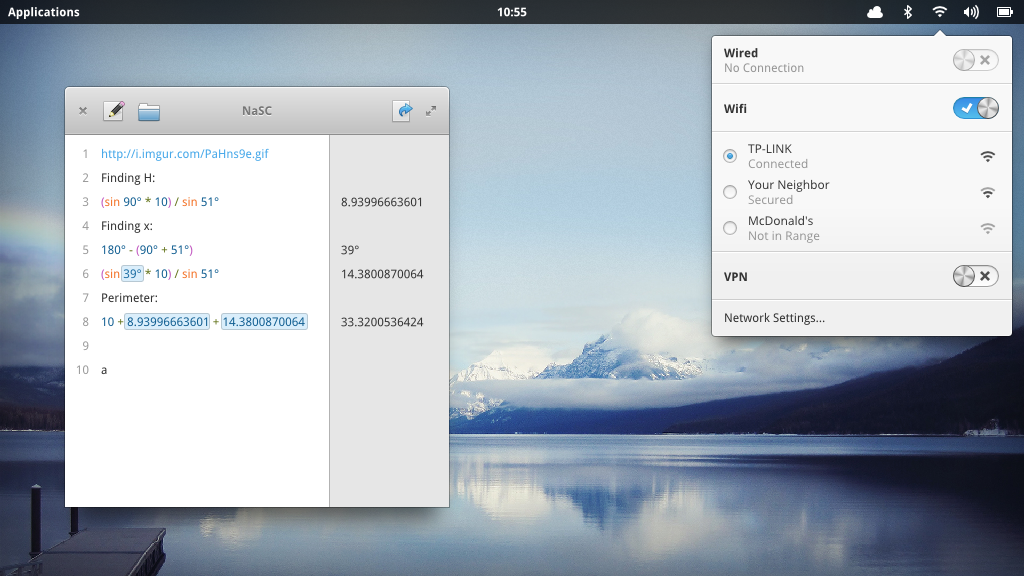The height and width of the screenshot is (576, 1024).
Task: Click the 33.3200536424 perimeter result
Action: [382, 322]
